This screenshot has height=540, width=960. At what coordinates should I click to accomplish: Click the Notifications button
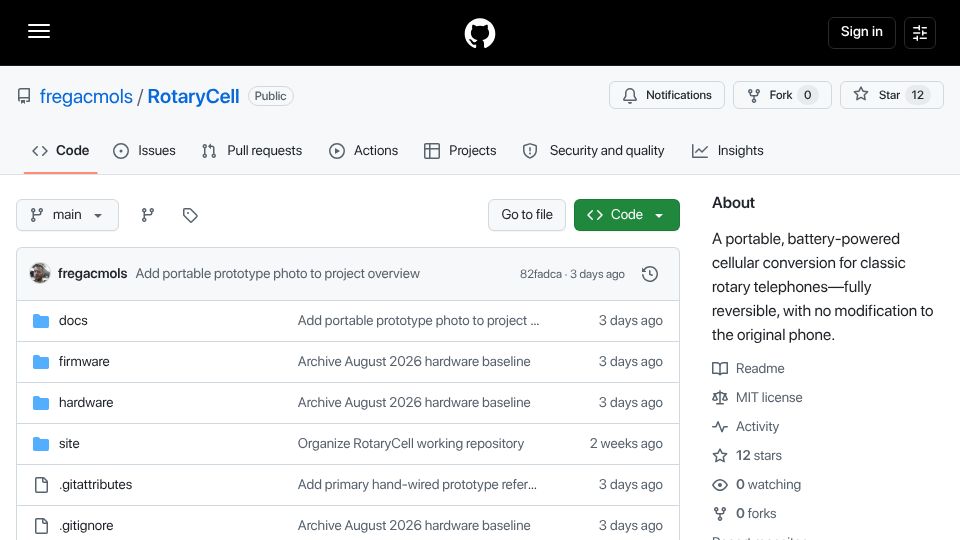pyautogui.click(x=667, y=95)
